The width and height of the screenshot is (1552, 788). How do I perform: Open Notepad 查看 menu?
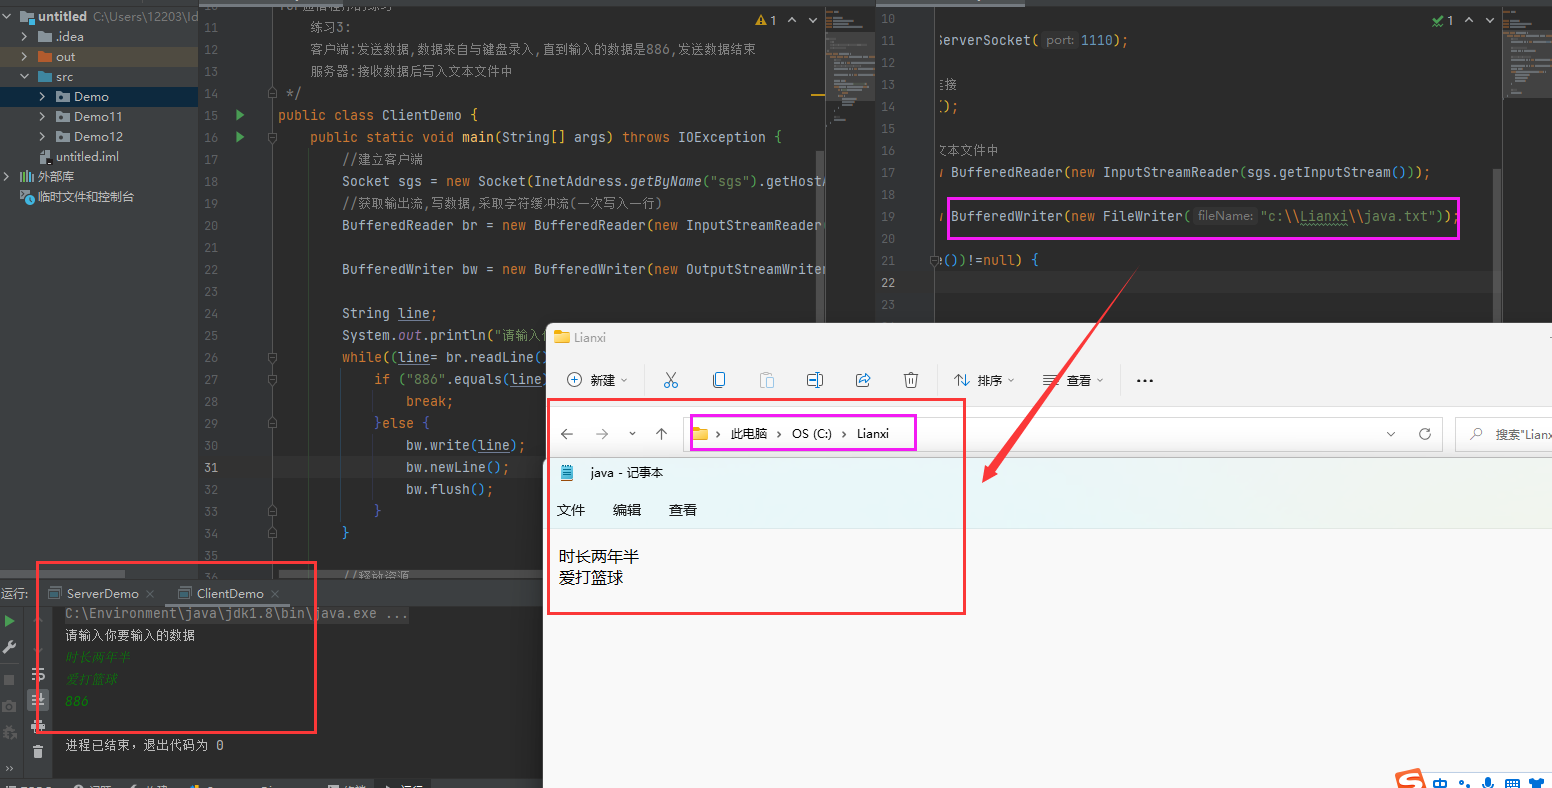[x=683, y=510]
